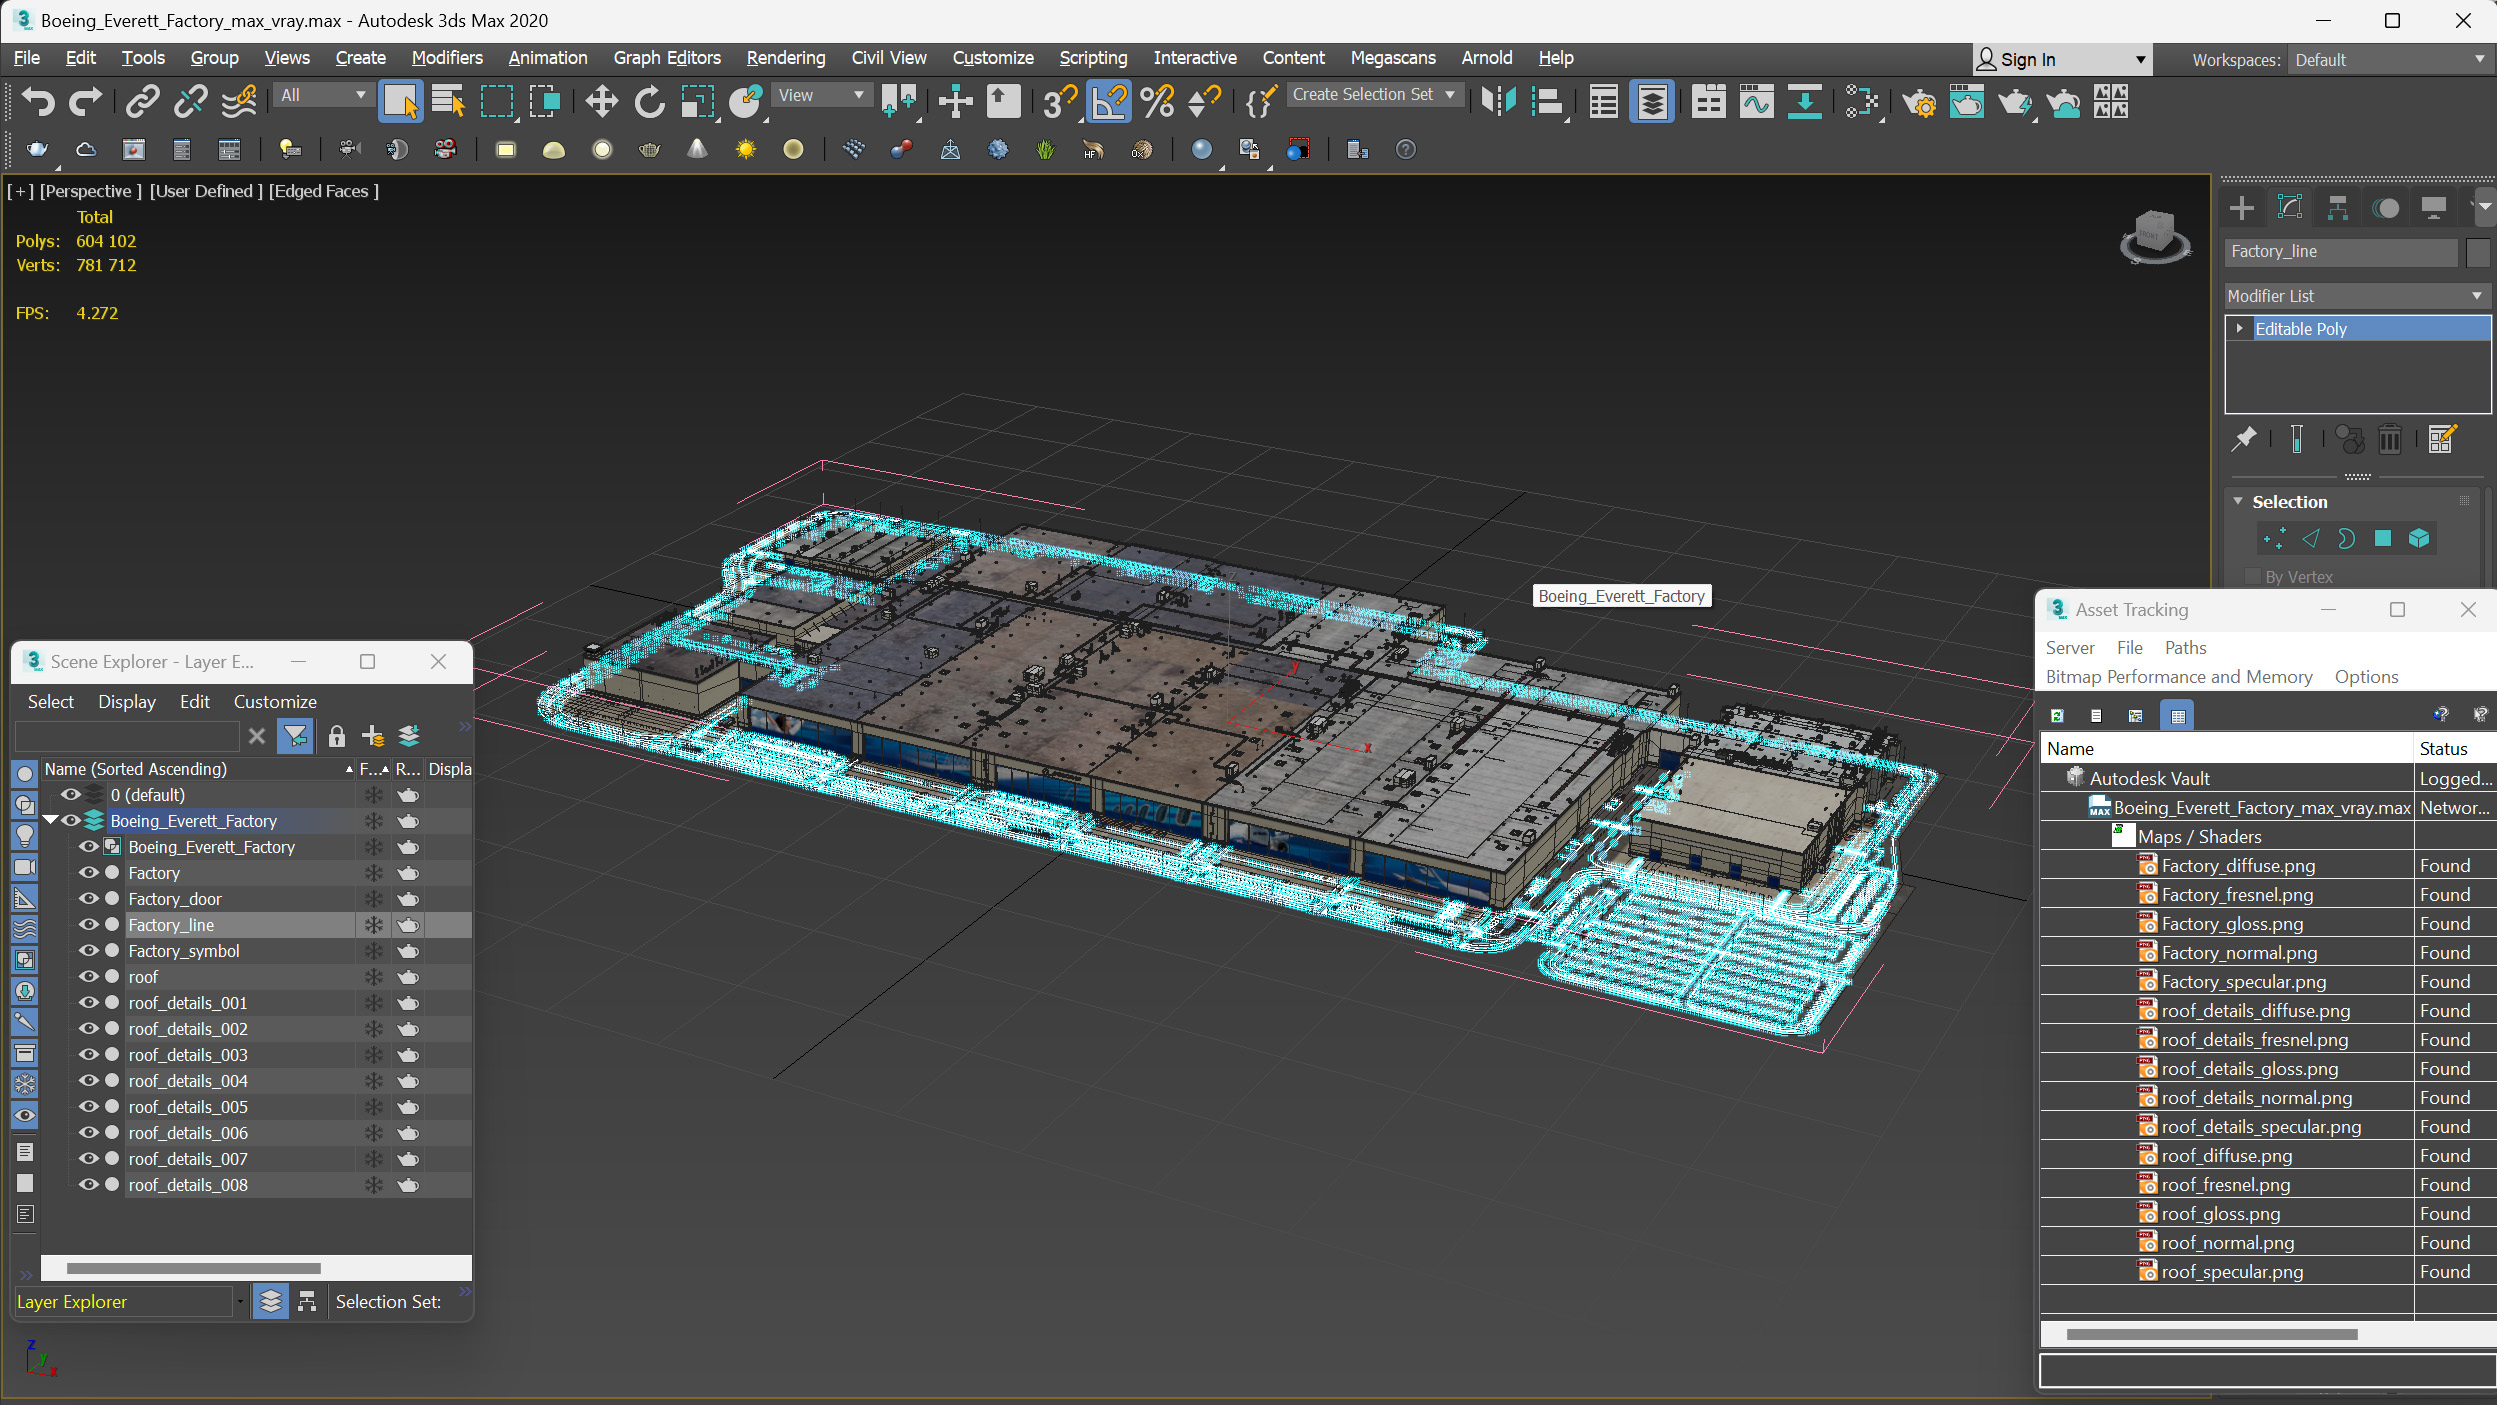Image resolution: width=2497 pixels, height=1405 pixels.
Task: Click the Undo arrow in main toolbar
Action: click(x=38, y=101)
